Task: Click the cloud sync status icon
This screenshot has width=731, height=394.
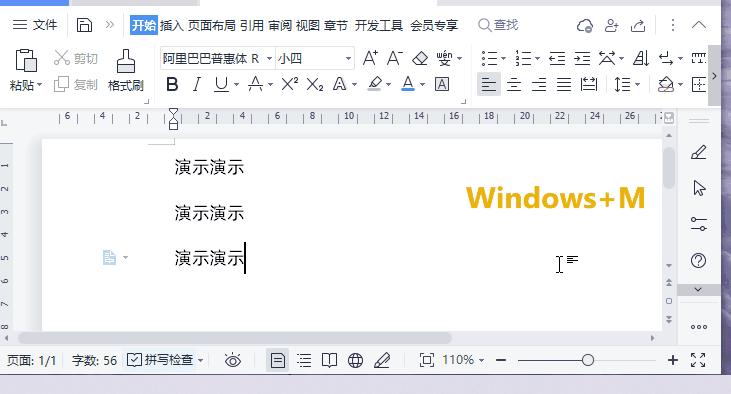Action: pos(585,25)
